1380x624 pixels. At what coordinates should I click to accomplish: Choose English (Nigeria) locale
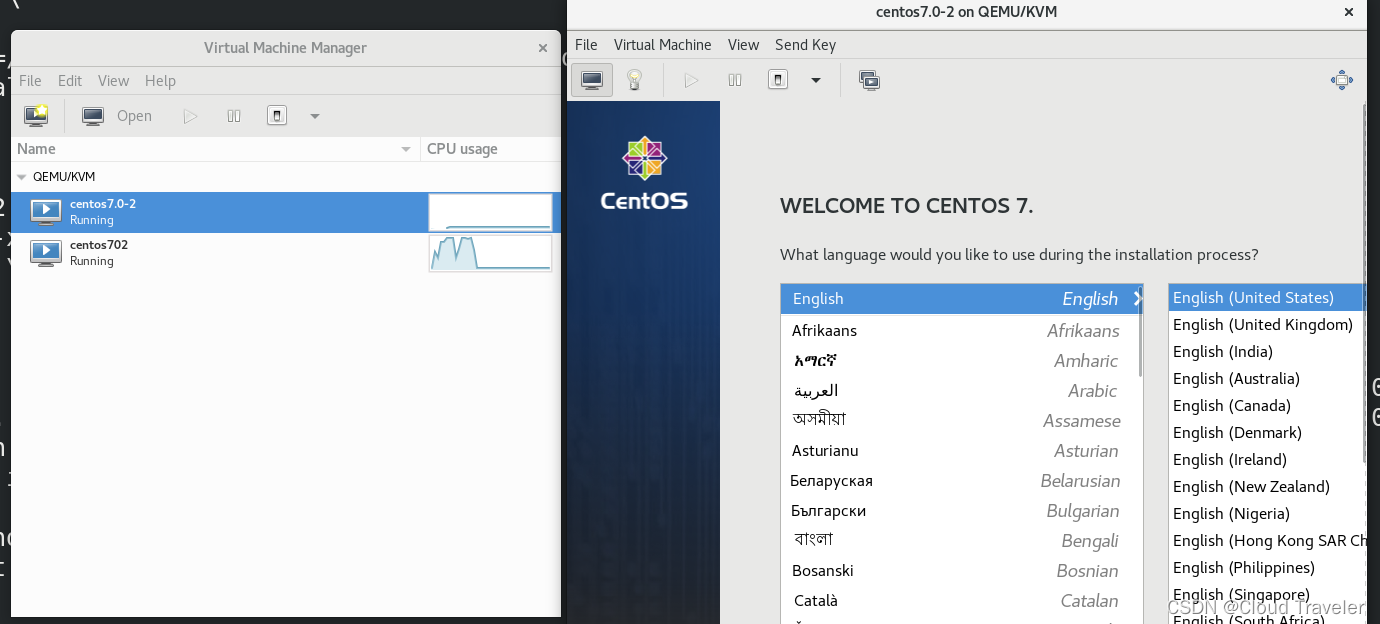point(1267,514)
